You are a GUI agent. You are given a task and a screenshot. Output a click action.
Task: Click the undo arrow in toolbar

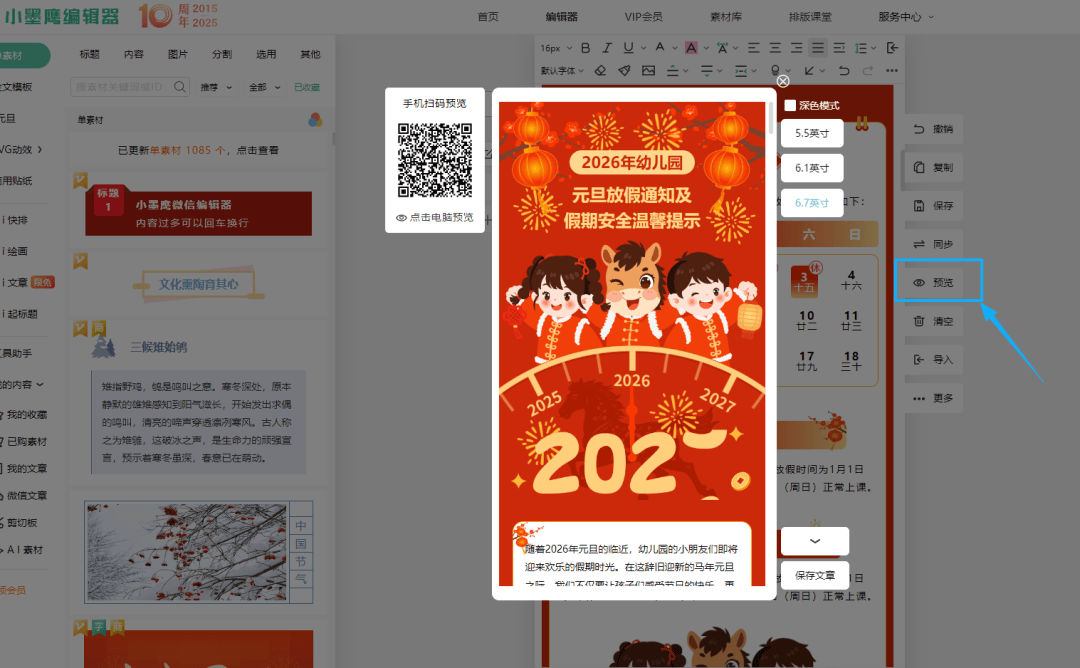tap(843, 71)
